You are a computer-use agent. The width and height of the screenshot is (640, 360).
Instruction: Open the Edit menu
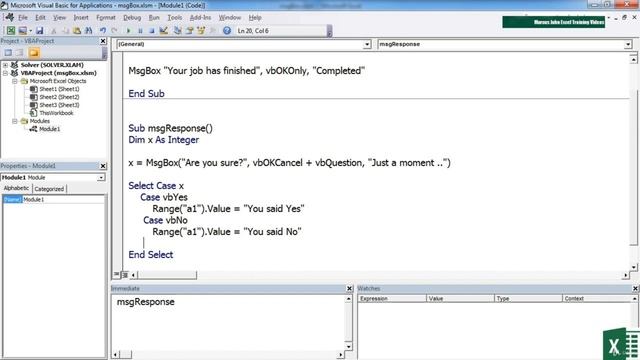tap(40, 18)
